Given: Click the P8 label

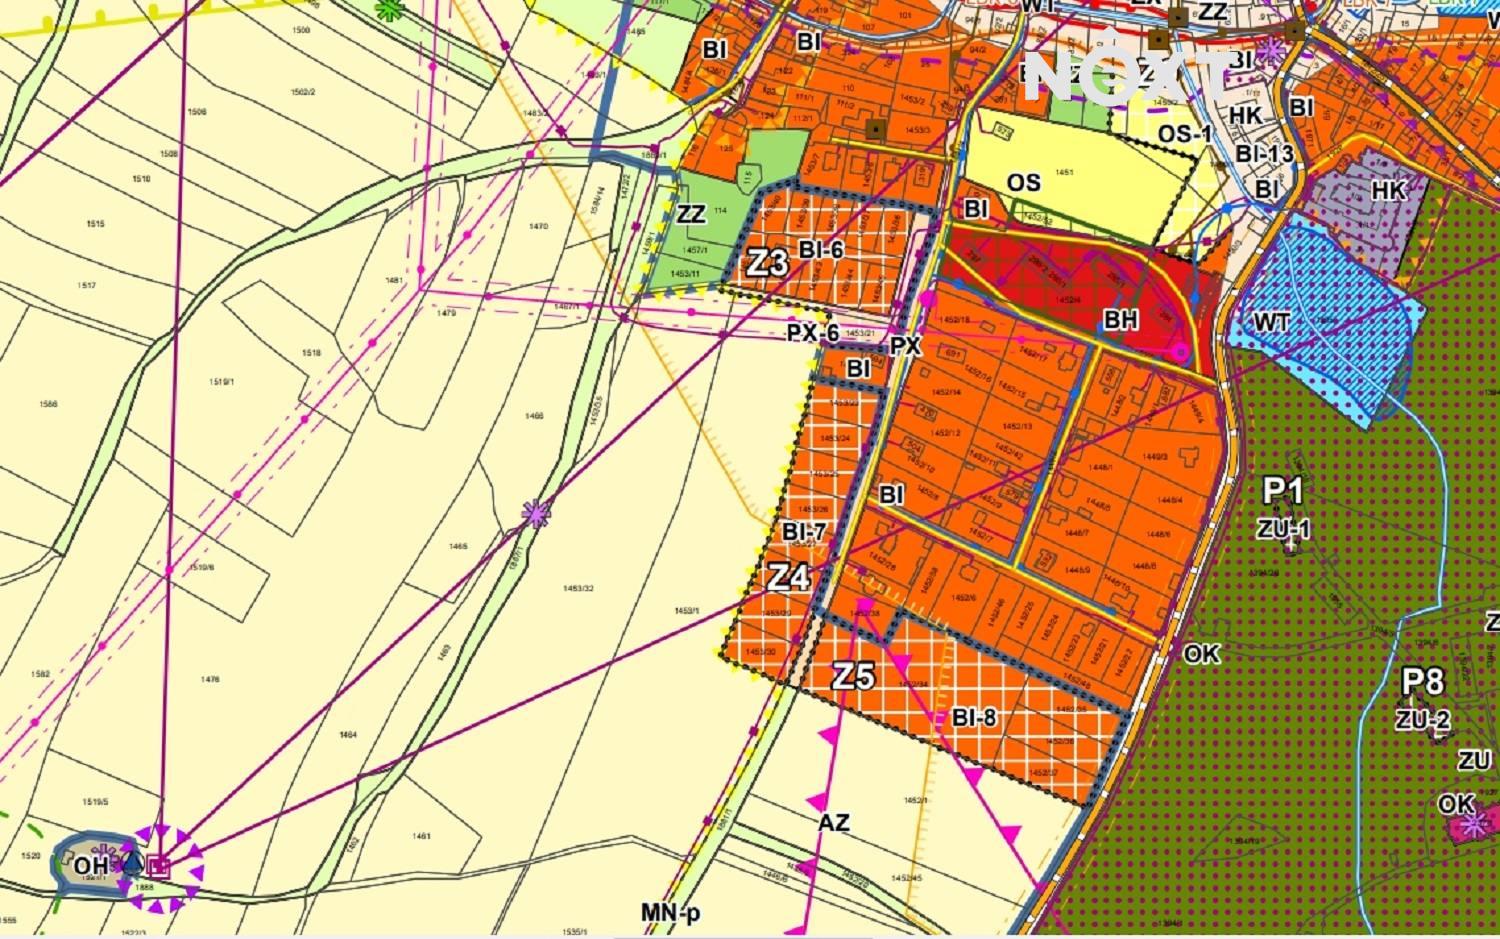Looking at the screenshot, I should pos(1422,682).
